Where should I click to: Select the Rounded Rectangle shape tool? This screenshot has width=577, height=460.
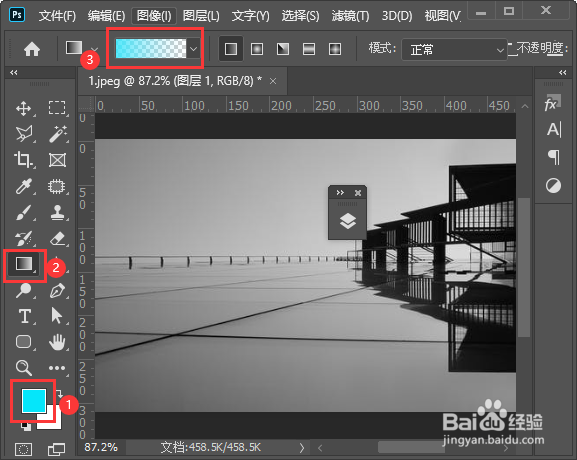(x=24, y=342)
